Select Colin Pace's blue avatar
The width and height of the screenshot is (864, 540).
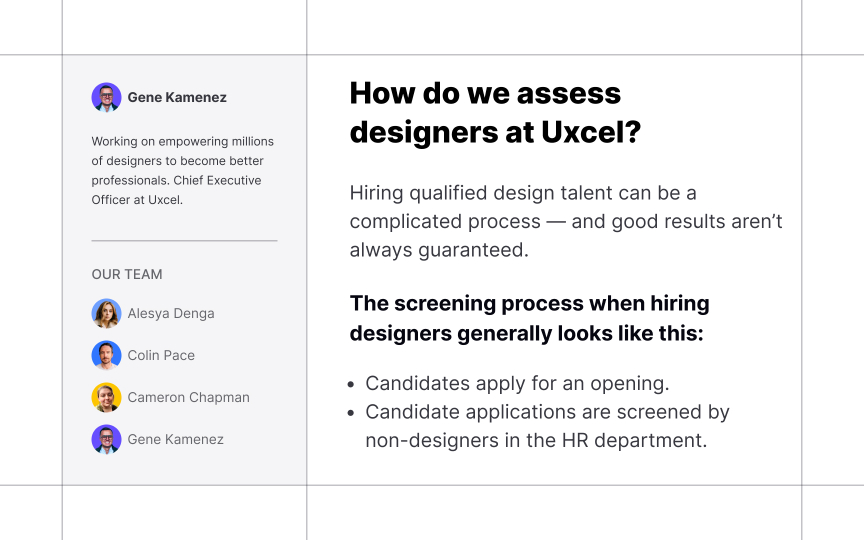pos(106,355)
